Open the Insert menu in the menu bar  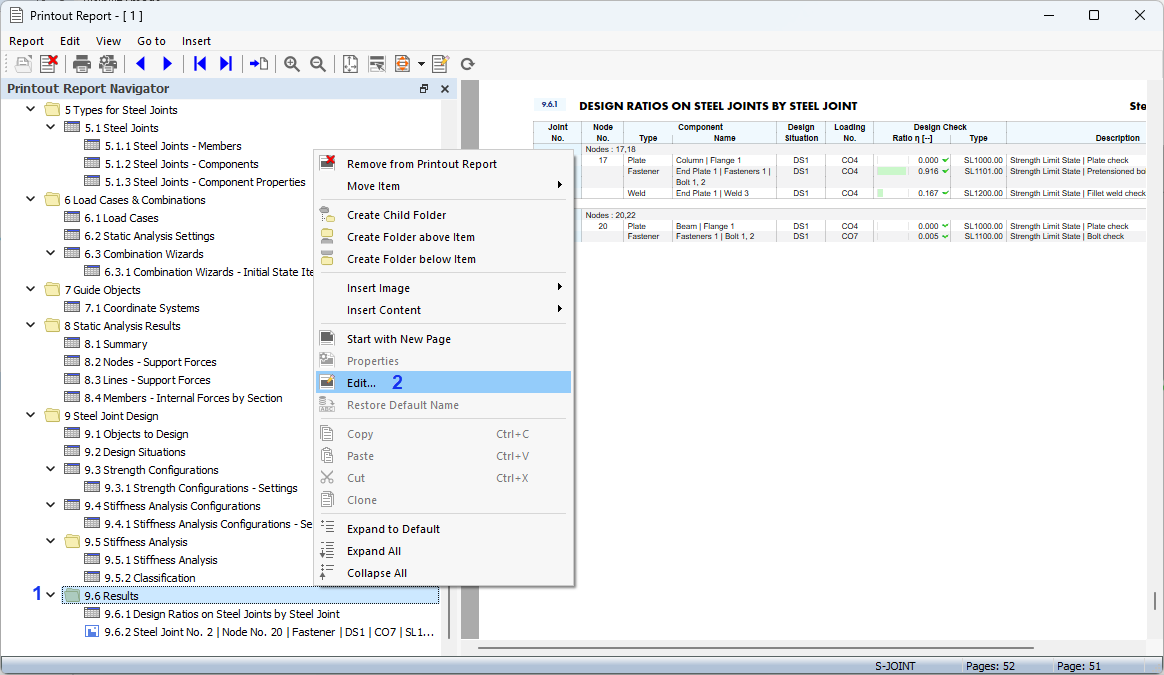tap(196, 41)
